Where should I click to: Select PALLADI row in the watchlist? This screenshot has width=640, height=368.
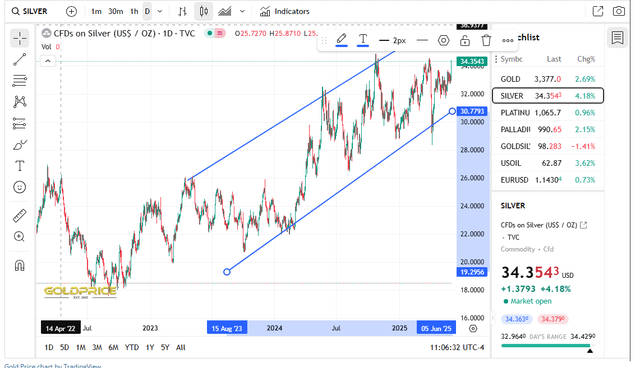(x=548, y=129)
